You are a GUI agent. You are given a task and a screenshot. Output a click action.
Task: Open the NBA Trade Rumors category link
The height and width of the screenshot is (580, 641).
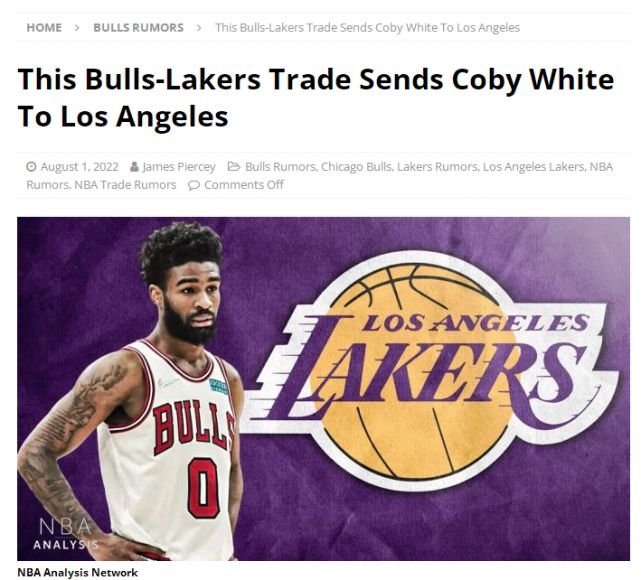click(125, 185)
